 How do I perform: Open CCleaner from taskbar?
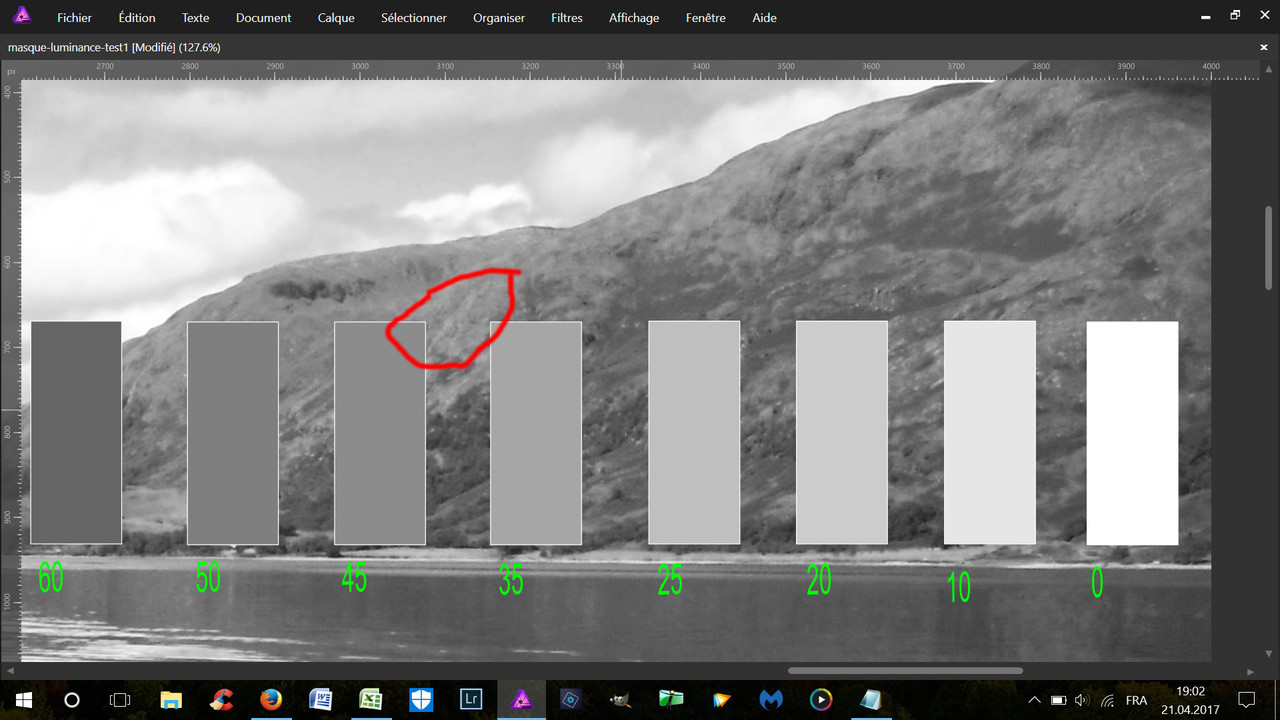221,700
